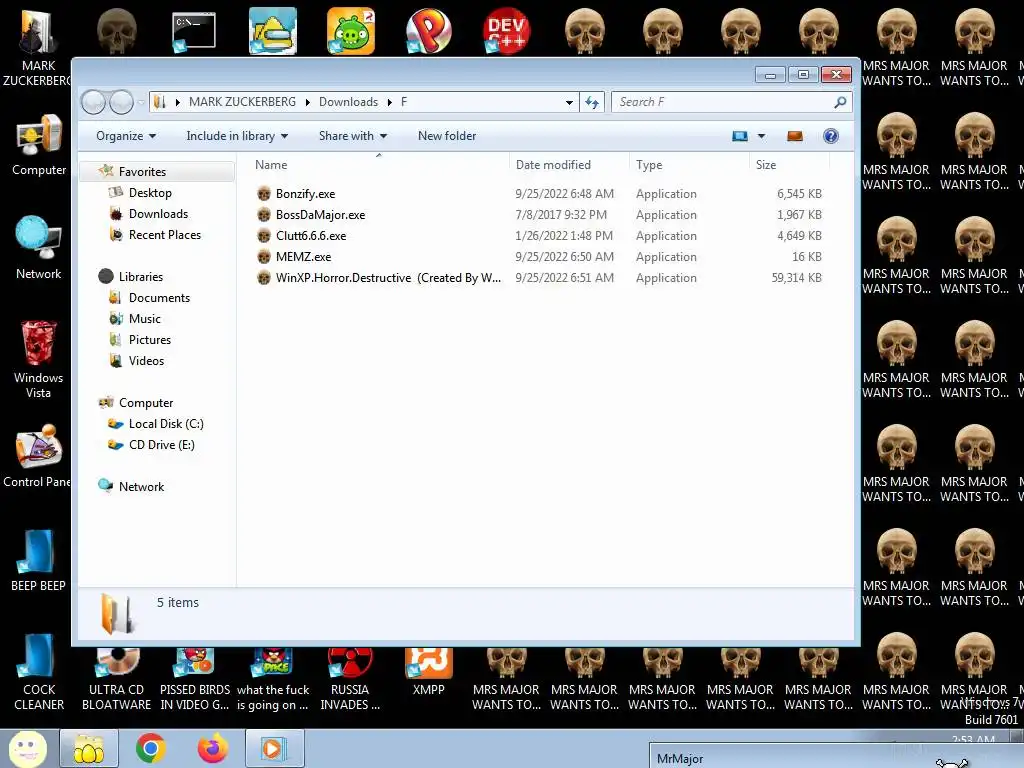Open media player taskbar icon
Image resolution: width=1024 pixels, height=768 pixels.
(x=274, y=748)
